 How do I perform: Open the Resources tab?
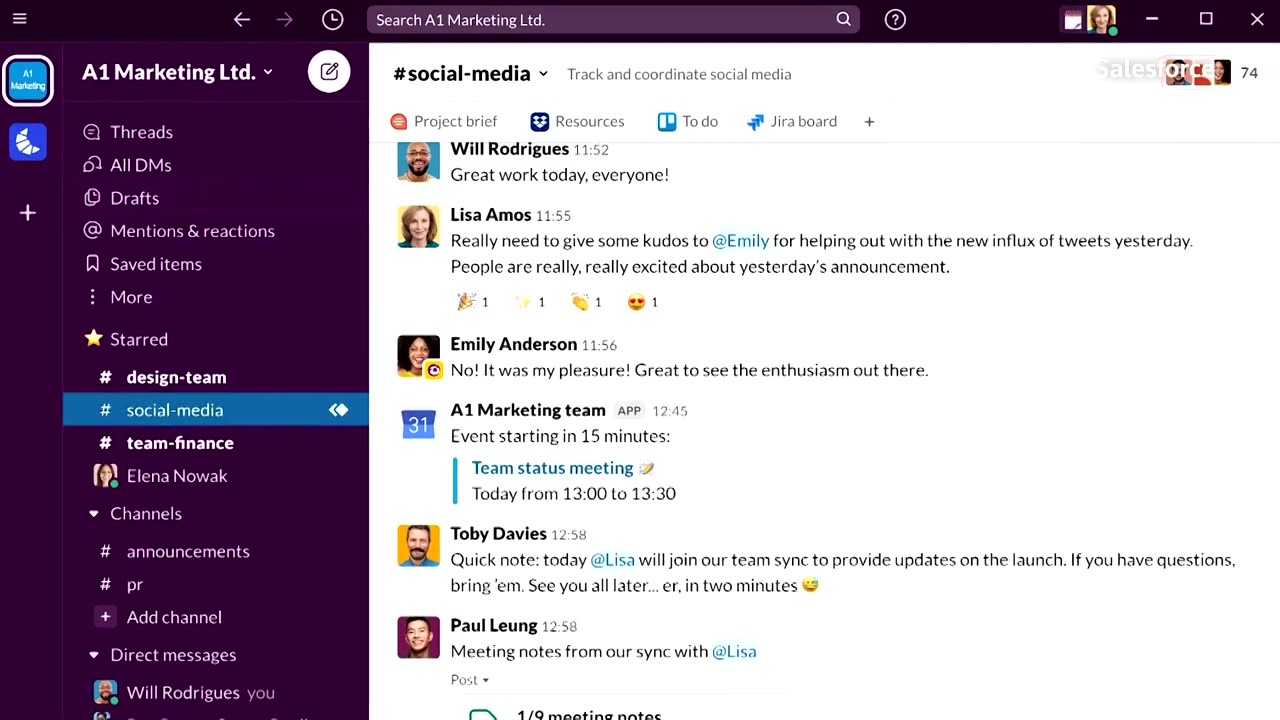[577, 121]
